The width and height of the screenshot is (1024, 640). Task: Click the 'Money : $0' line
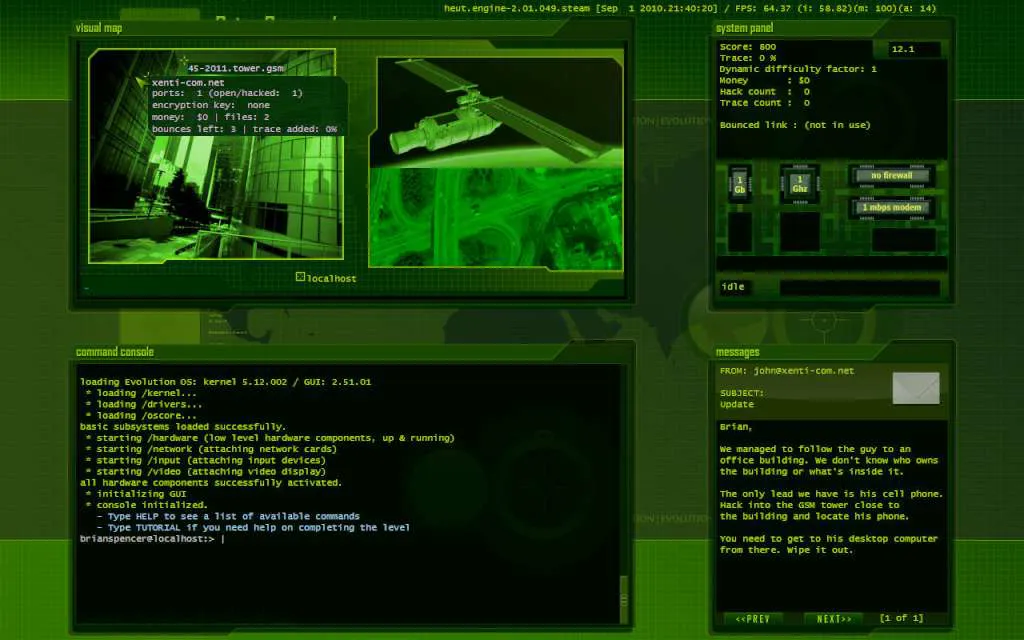pyautogui.click(x=765, y=80)
